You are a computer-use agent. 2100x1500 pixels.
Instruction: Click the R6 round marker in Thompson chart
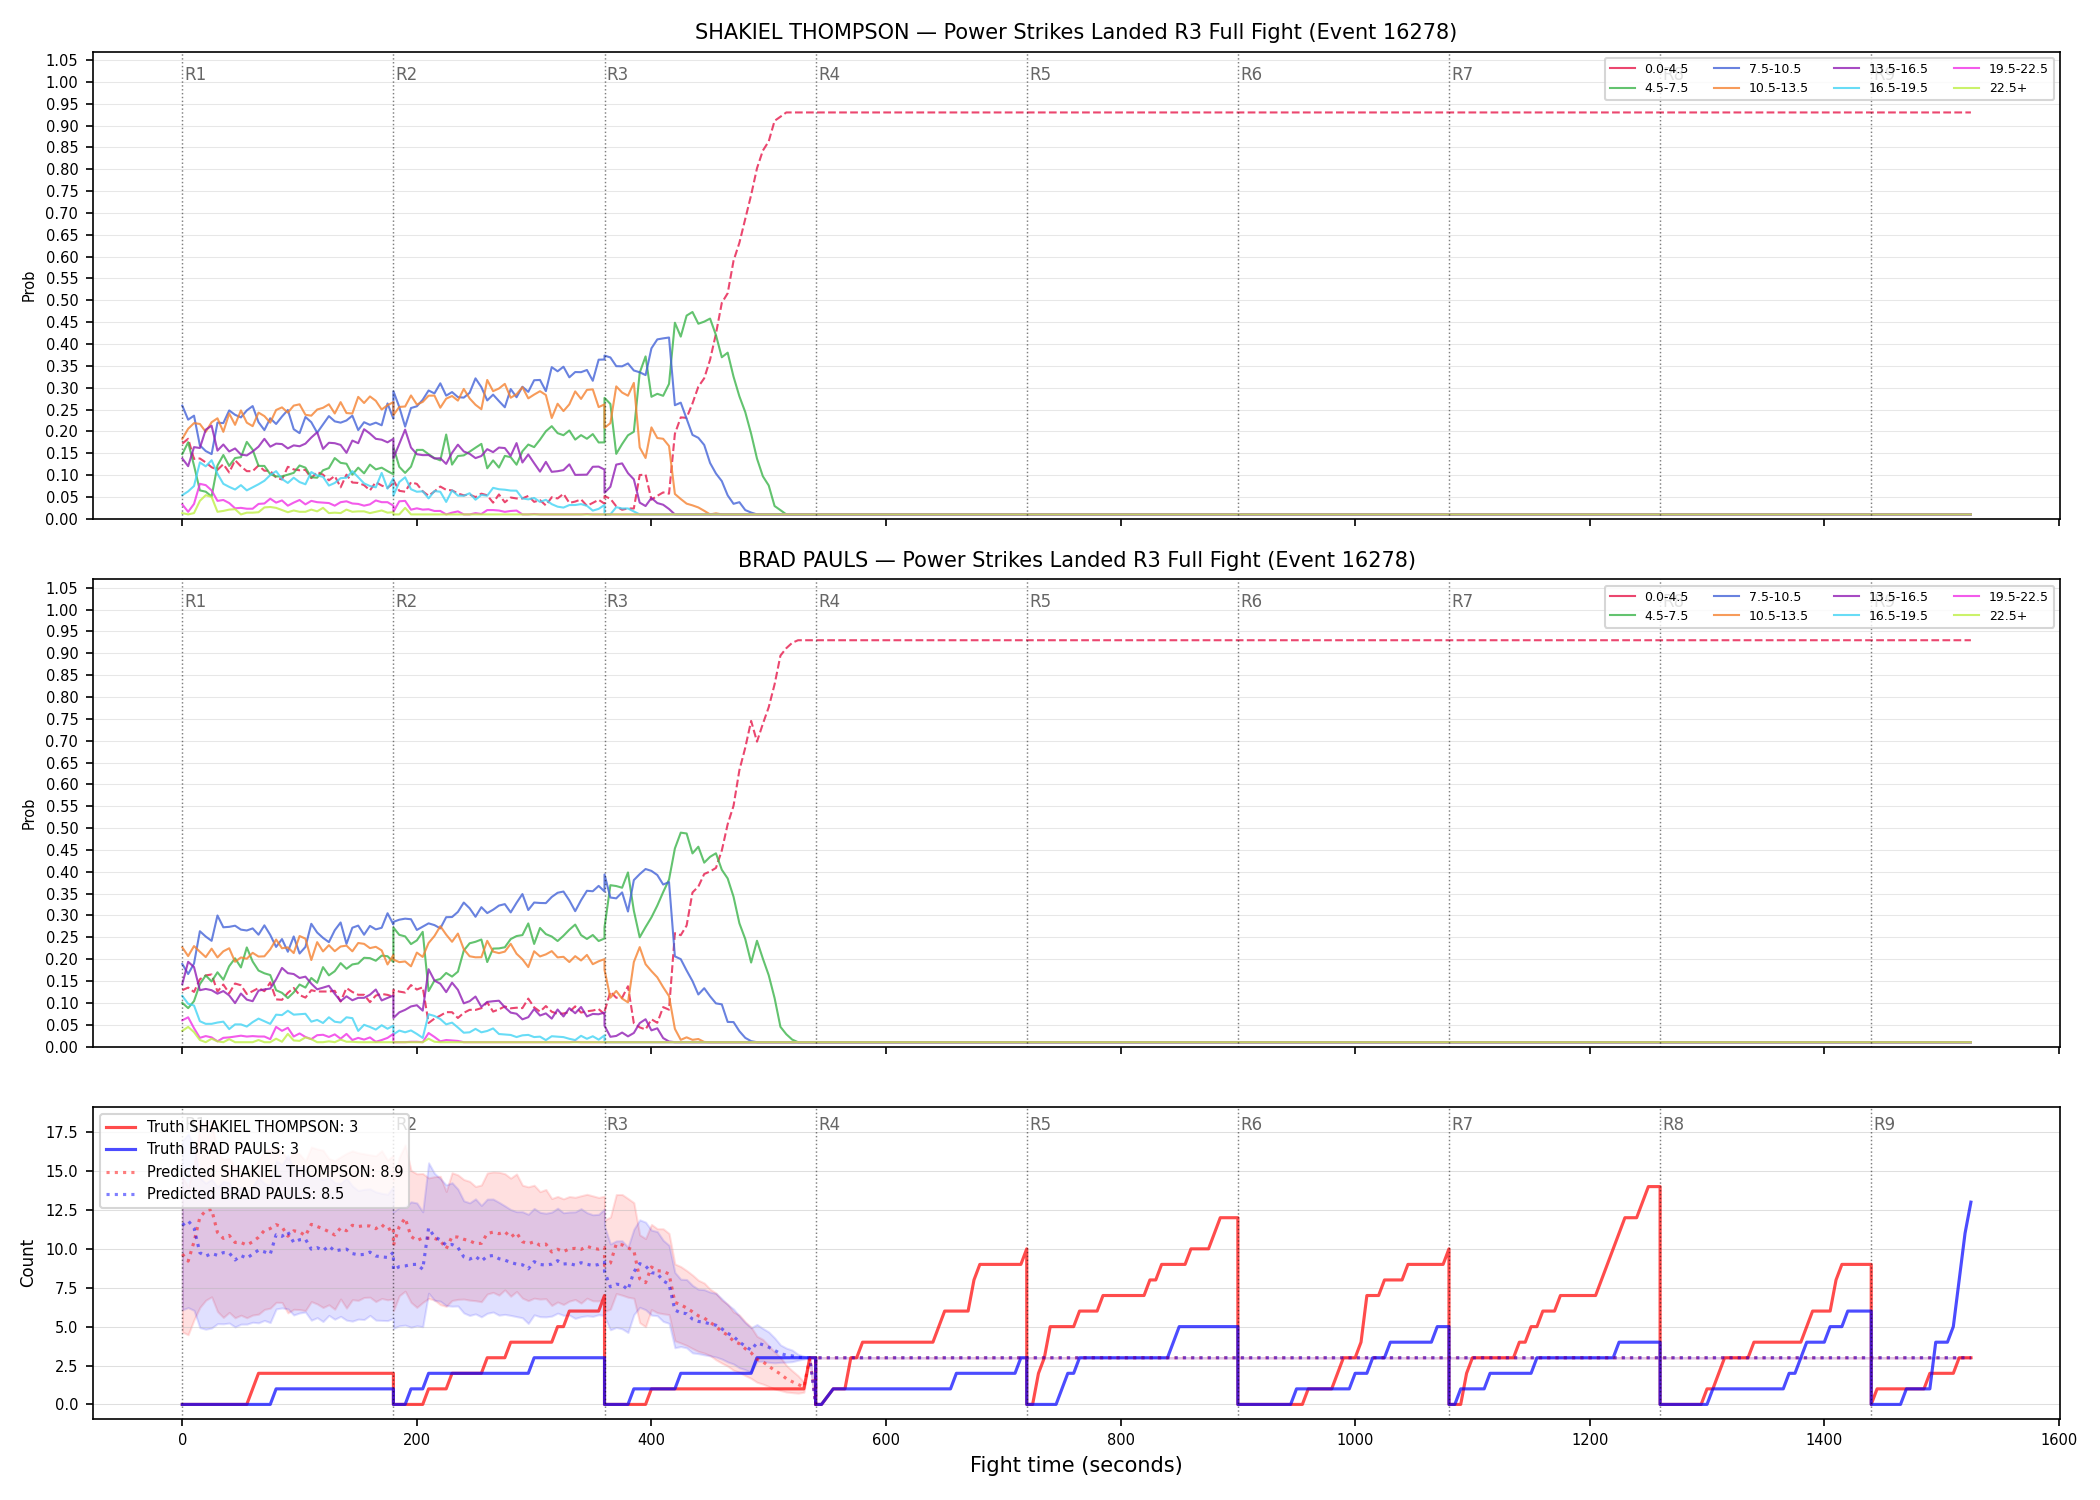coord(1251,74)
